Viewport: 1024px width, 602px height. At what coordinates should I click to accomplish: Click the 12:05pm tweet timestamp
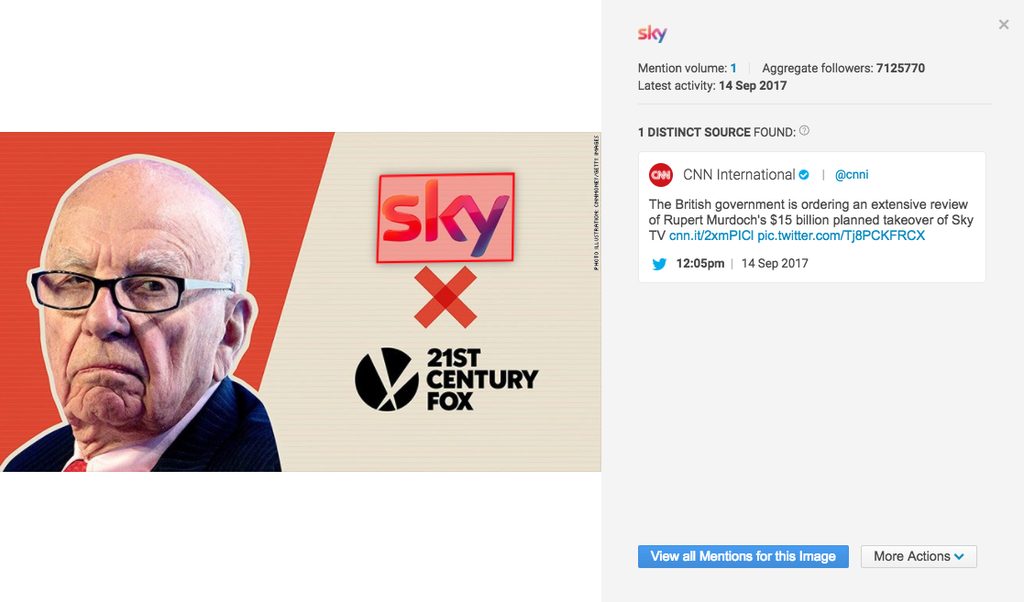[x=700, y=263]
